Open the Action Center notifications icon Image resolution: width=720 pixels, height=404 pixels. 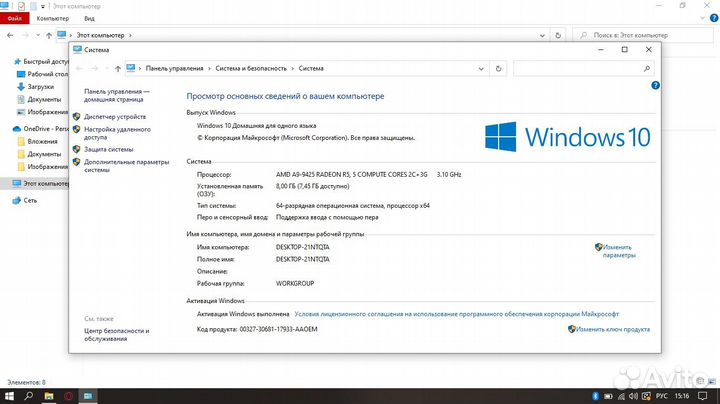click(x=703, y=396)
